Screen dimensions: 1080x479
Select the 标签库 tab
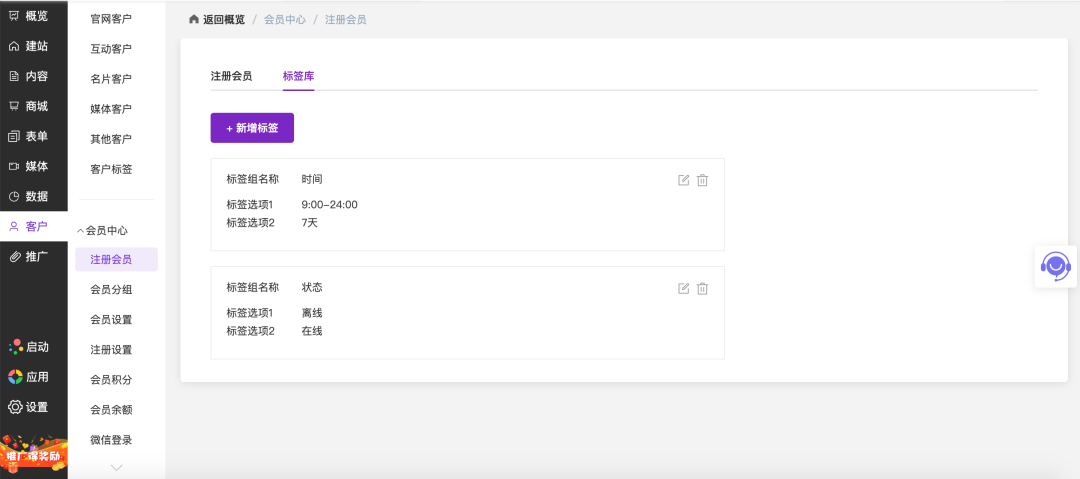298,76
